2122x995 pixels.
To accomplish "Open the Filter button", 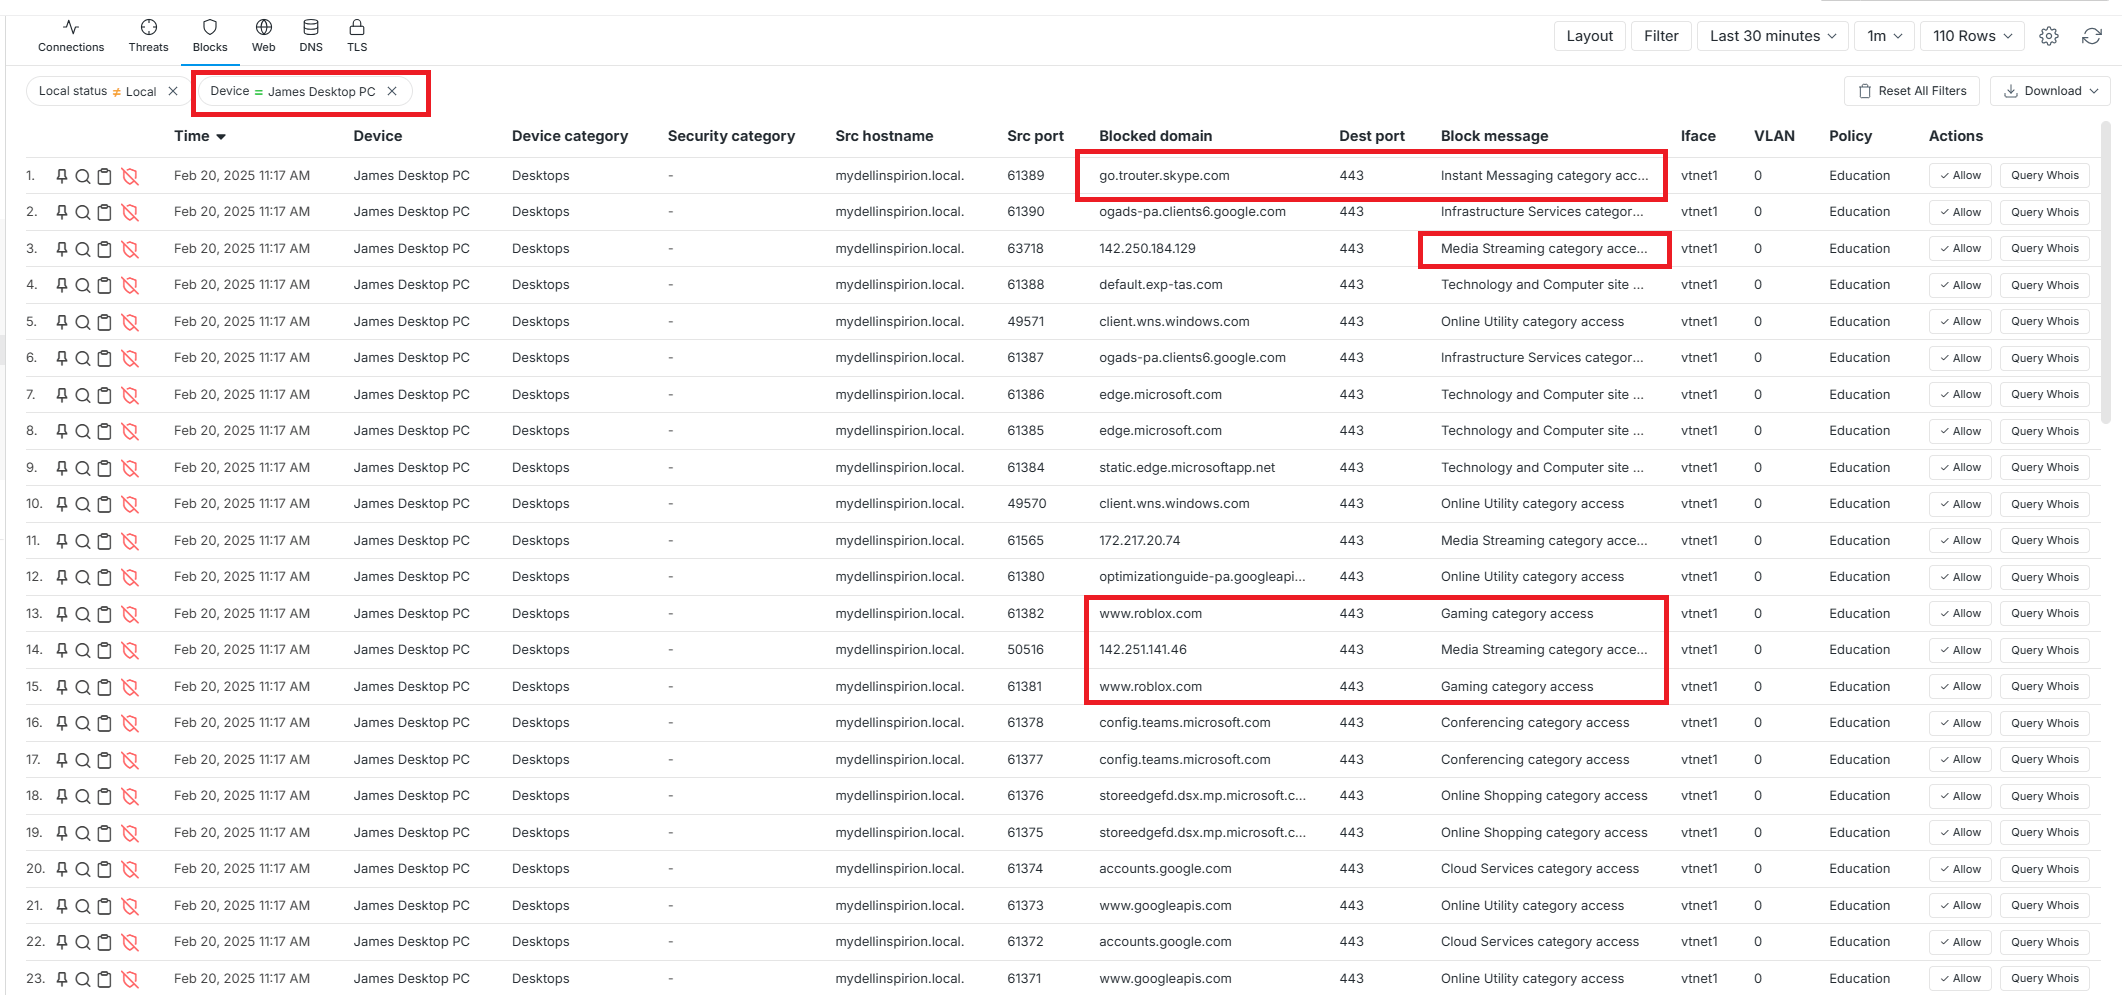I will 1661,36.
